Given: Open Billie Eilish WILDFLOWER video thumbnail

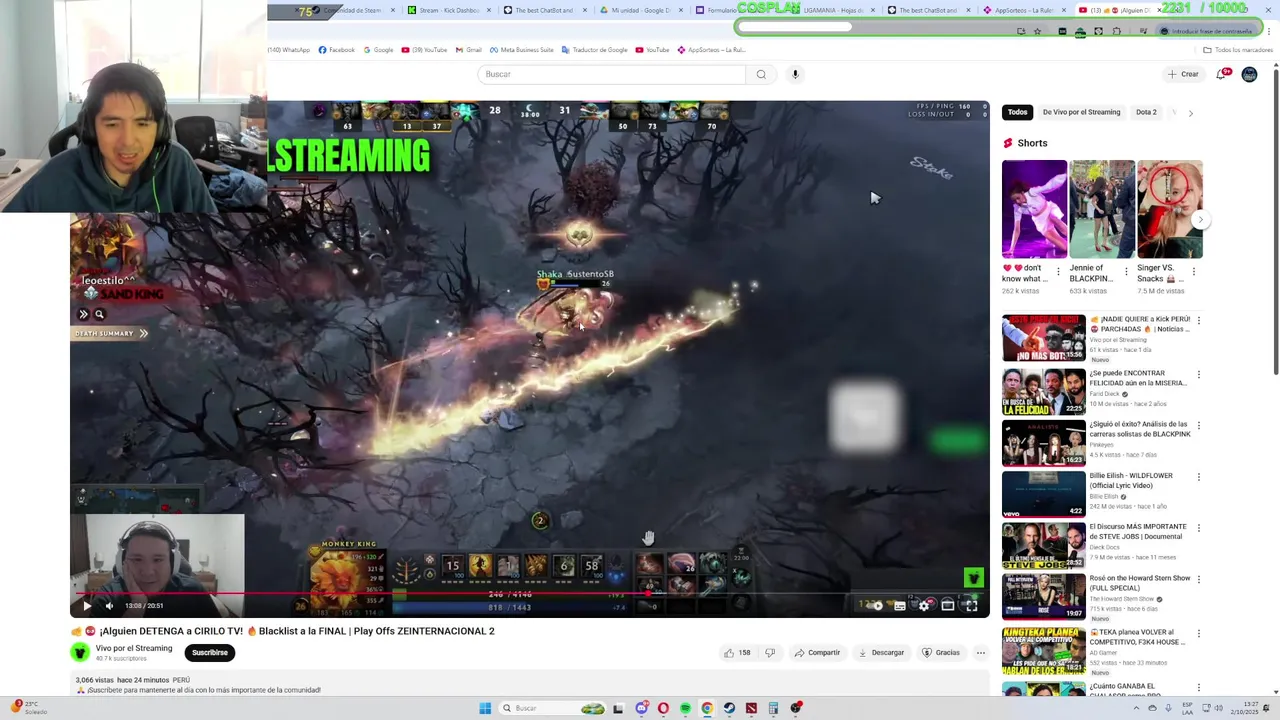Looking at the screenshot, I should pos(1043,494).
